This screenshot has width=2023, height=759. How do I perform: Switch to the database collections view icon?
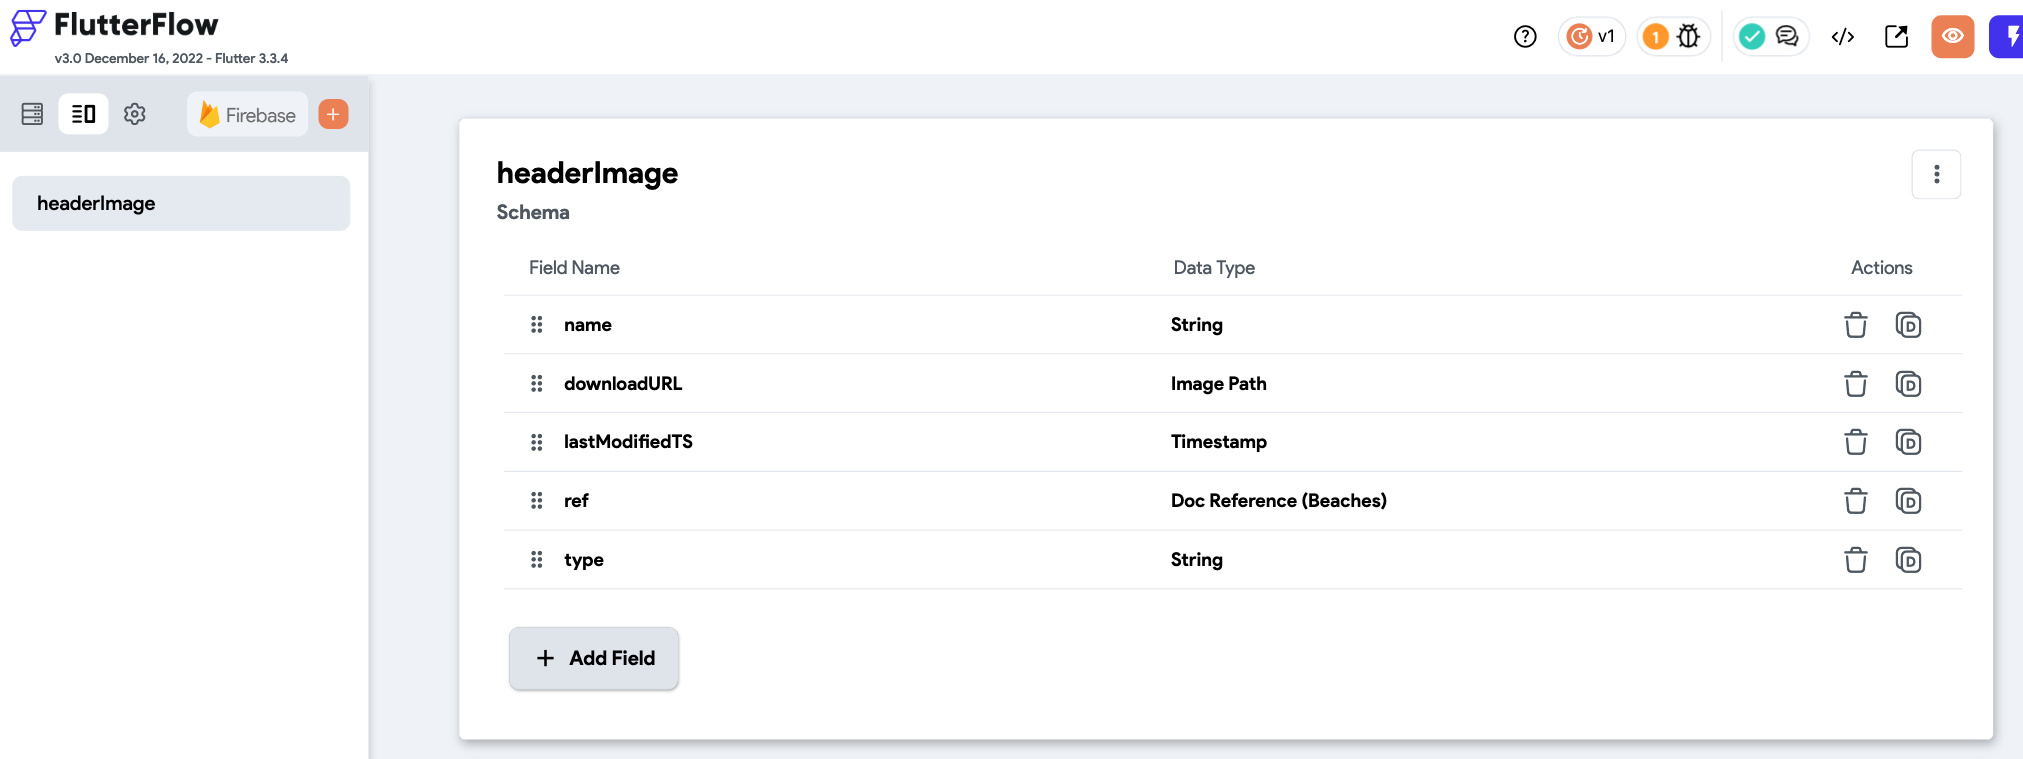[32, 114]
